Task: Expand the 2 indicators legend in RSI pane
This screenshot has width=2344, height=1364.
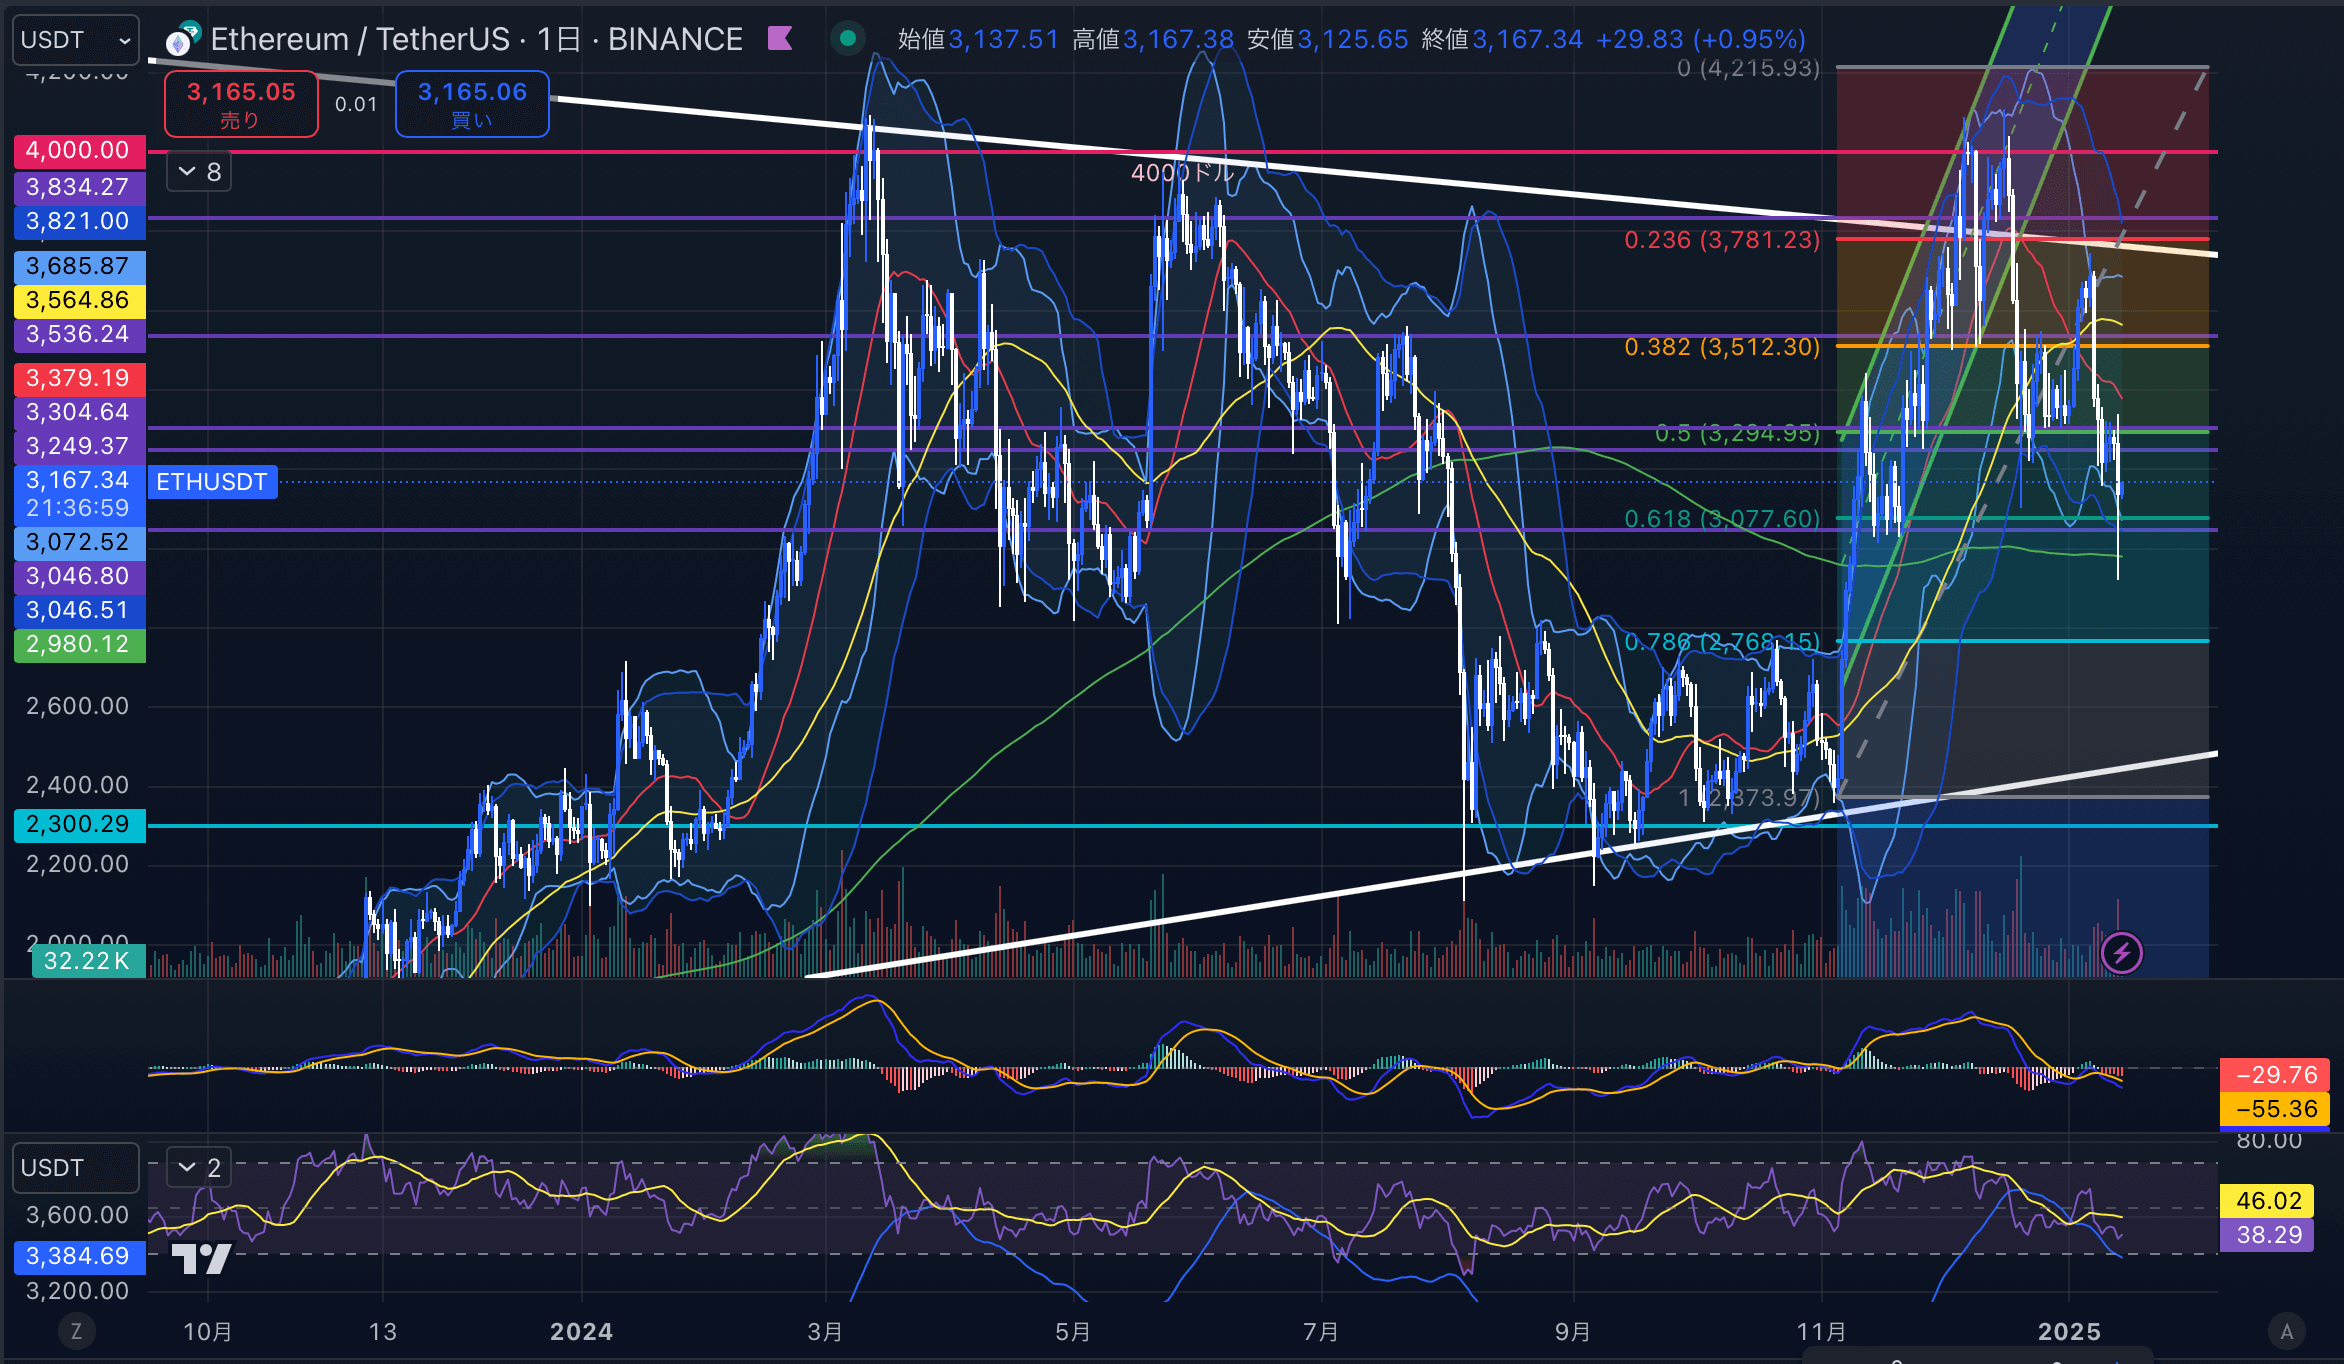Action: click(199, 1167)
